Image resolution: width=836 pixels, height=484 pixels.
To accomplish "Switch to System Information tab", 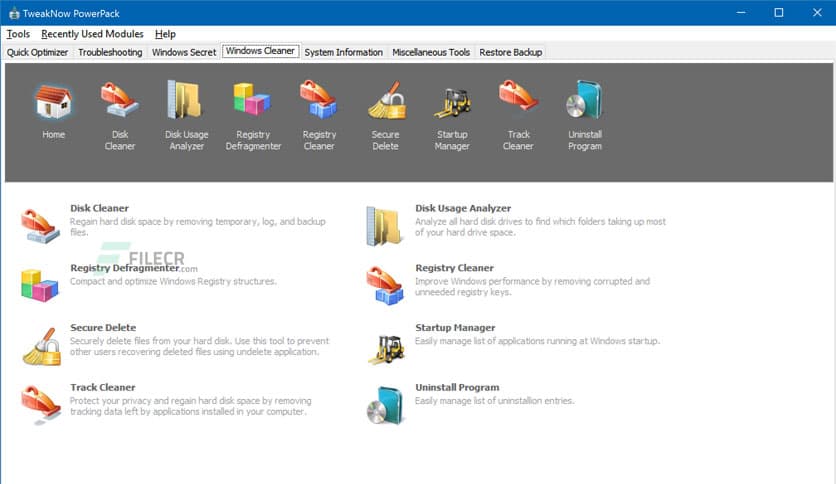I will pos(344,52).
